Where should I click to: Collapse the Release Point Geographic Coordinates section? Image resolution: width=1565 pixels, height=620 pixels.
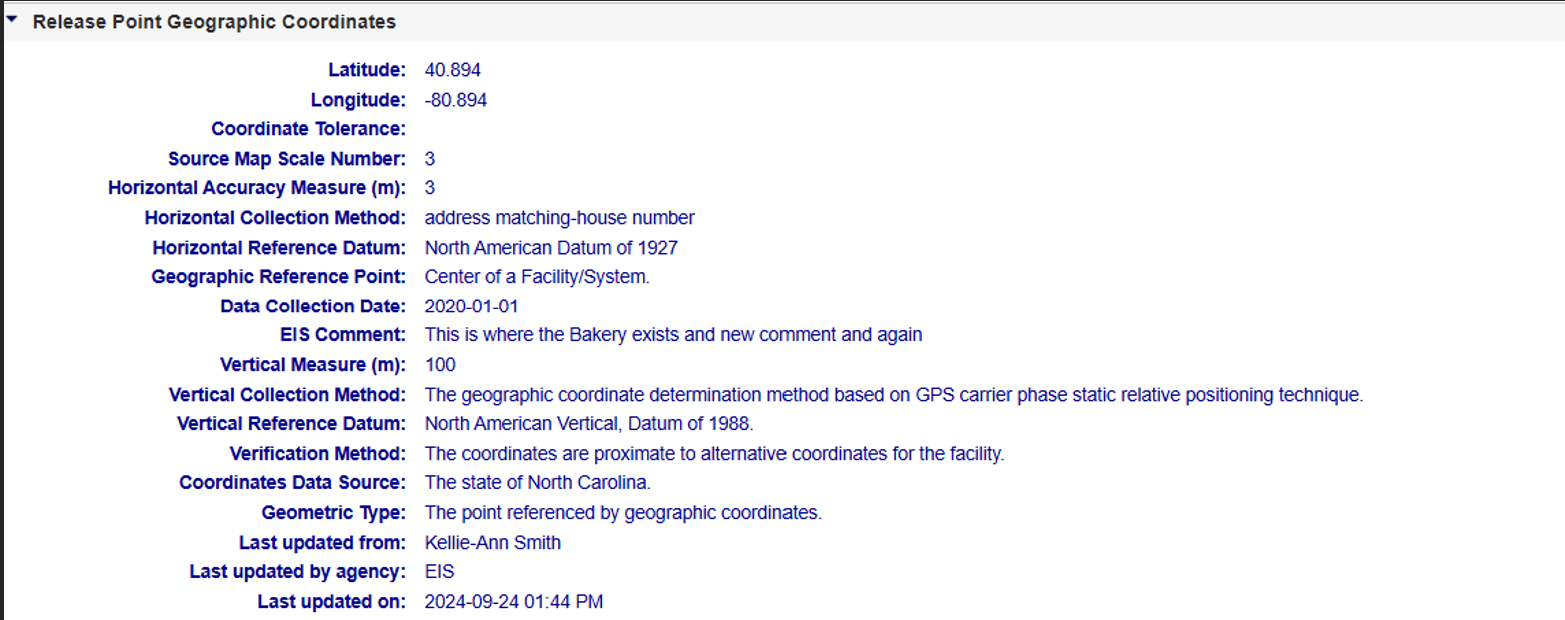[12, 20]
